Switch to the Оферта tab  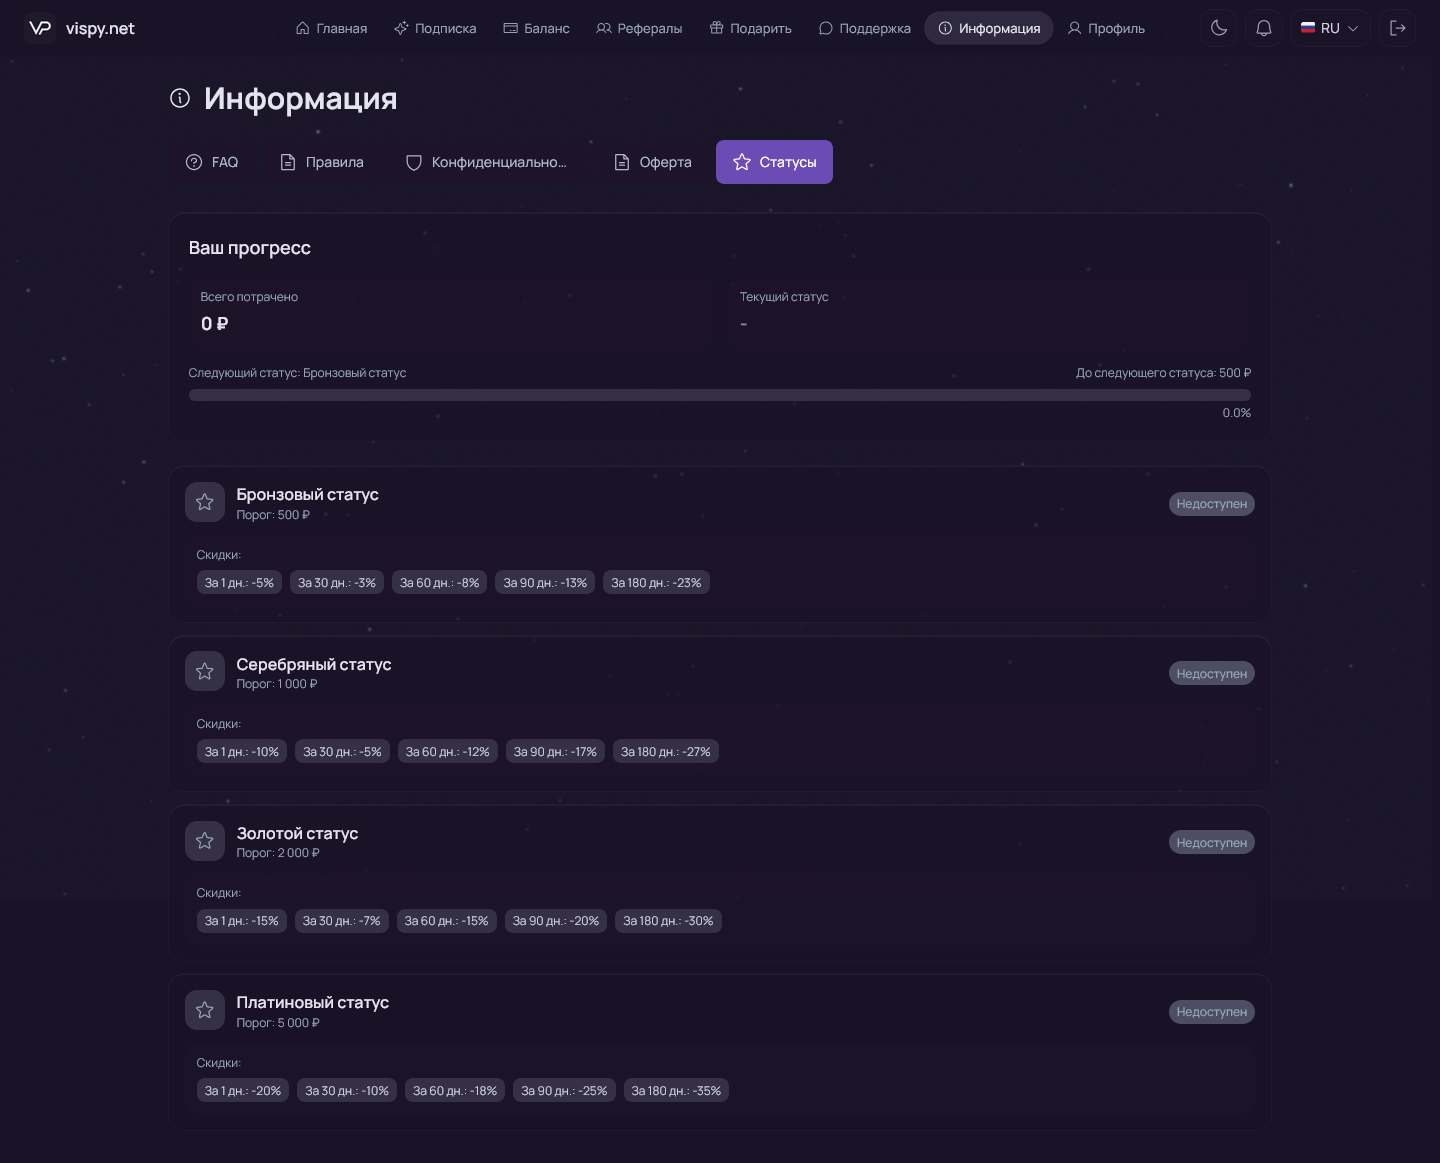[x=652, y=162]
